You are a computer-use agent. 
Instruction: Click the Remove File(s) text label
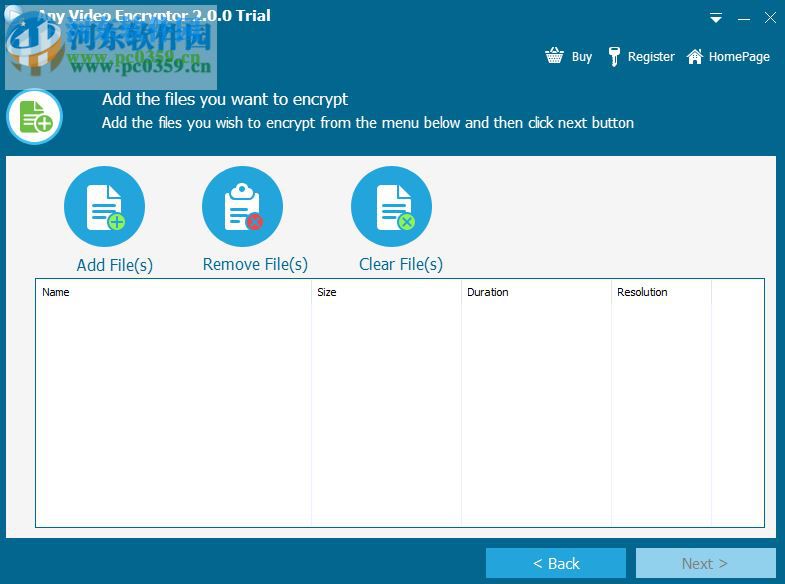click(255, 264)
